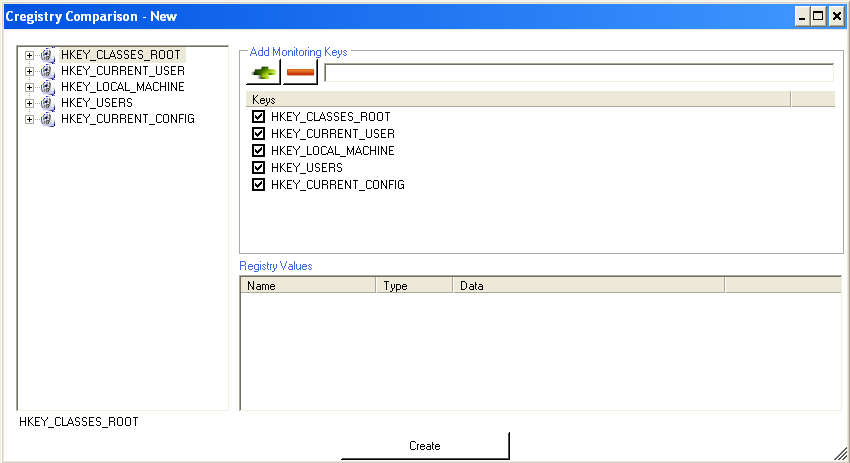Select HKEY_CURRENT_USER label in the tree
This screenshot has height=463, width=850.
[x=122, y=71]
